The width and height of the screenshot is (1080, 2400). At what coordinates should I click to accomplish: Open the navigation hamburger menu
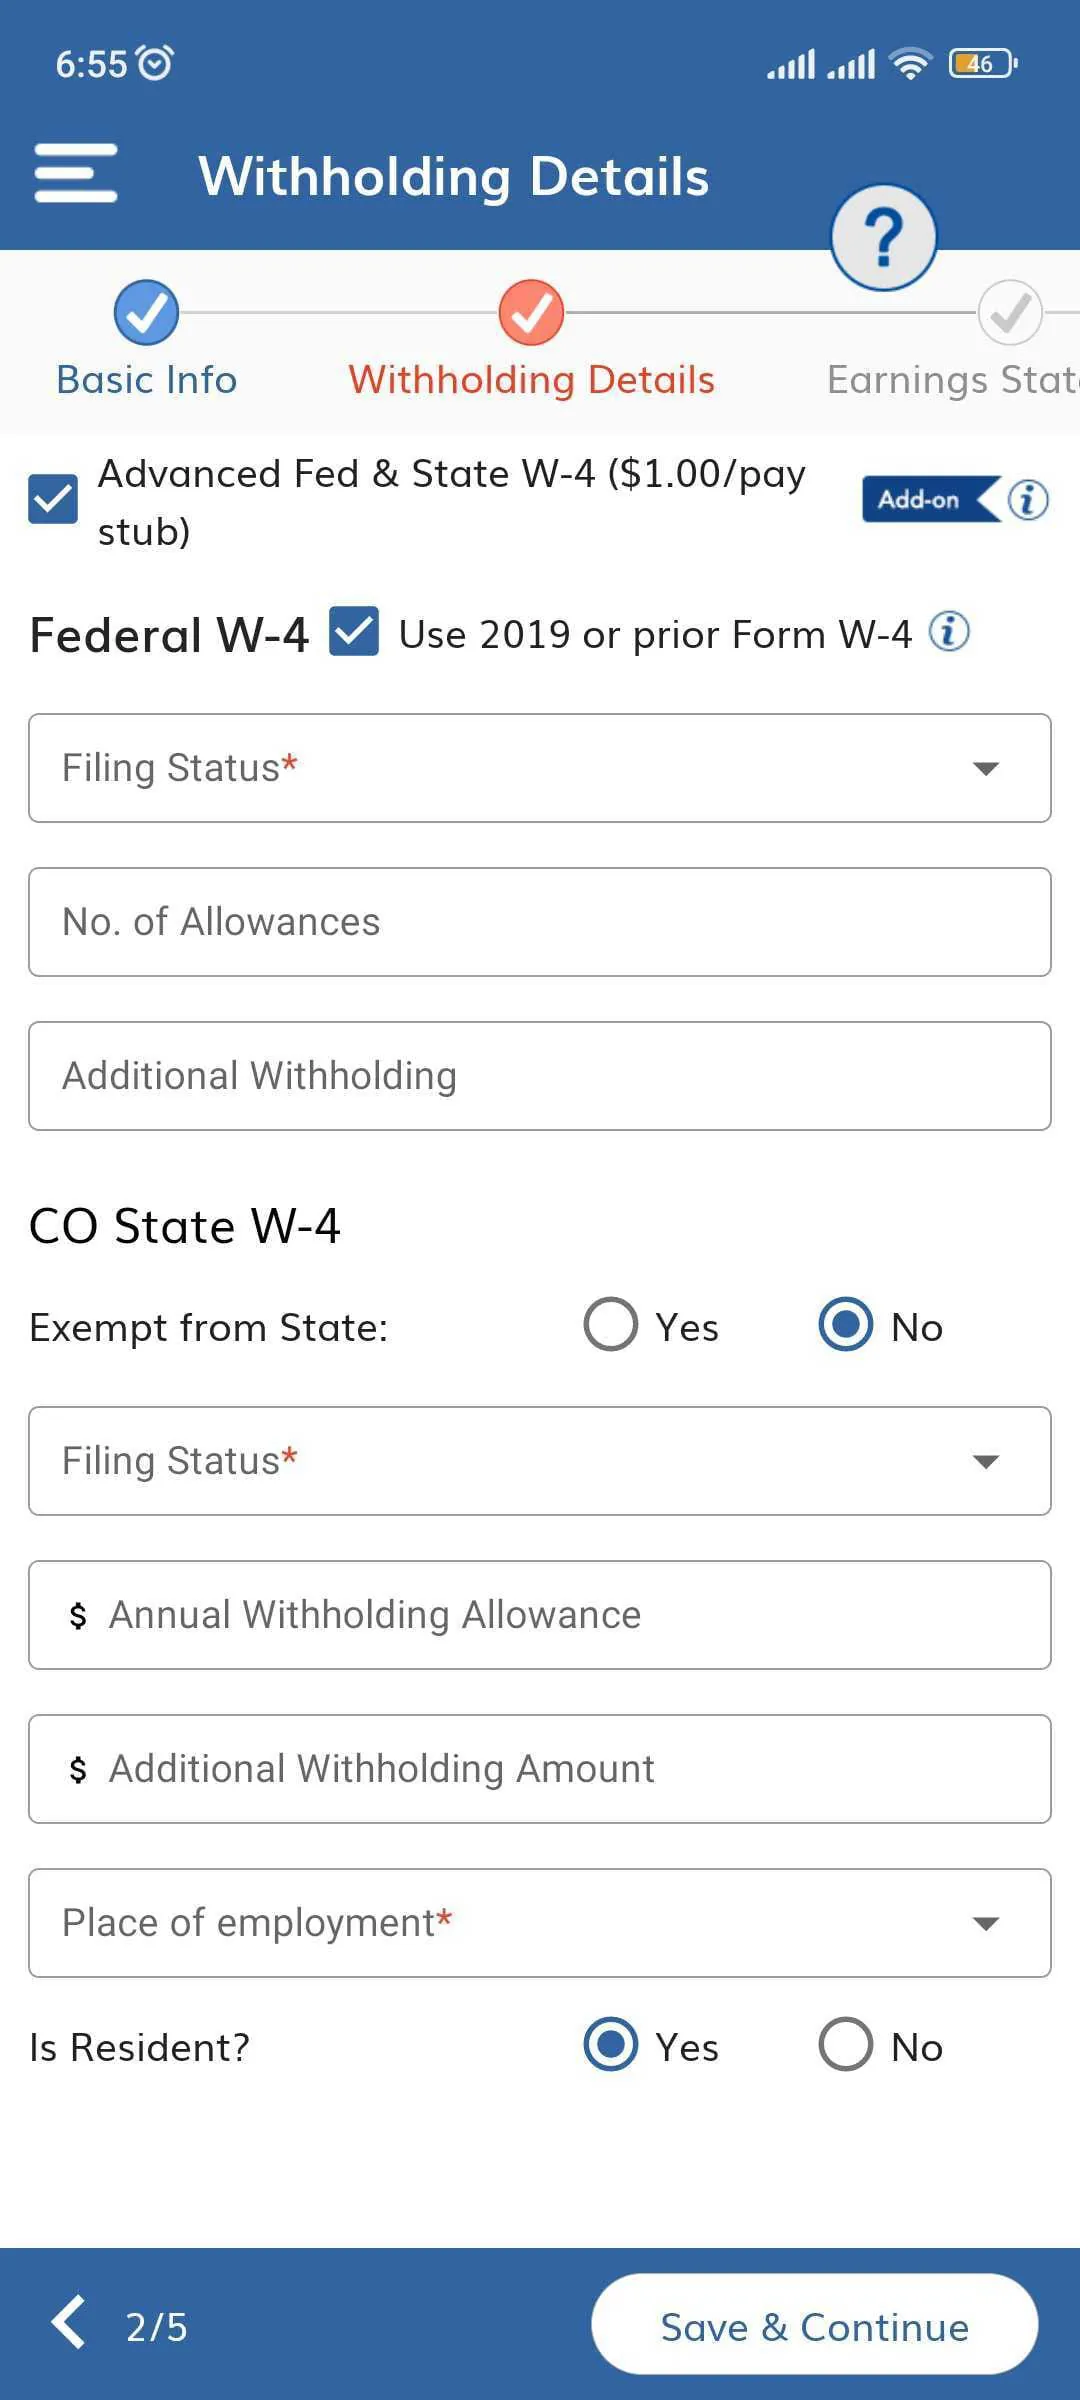(75, 176)
